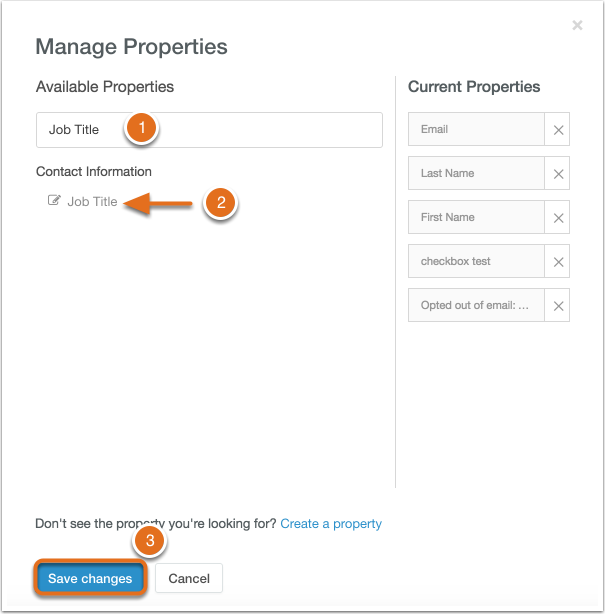Click the Contact Information group heading

coord(94,172)
